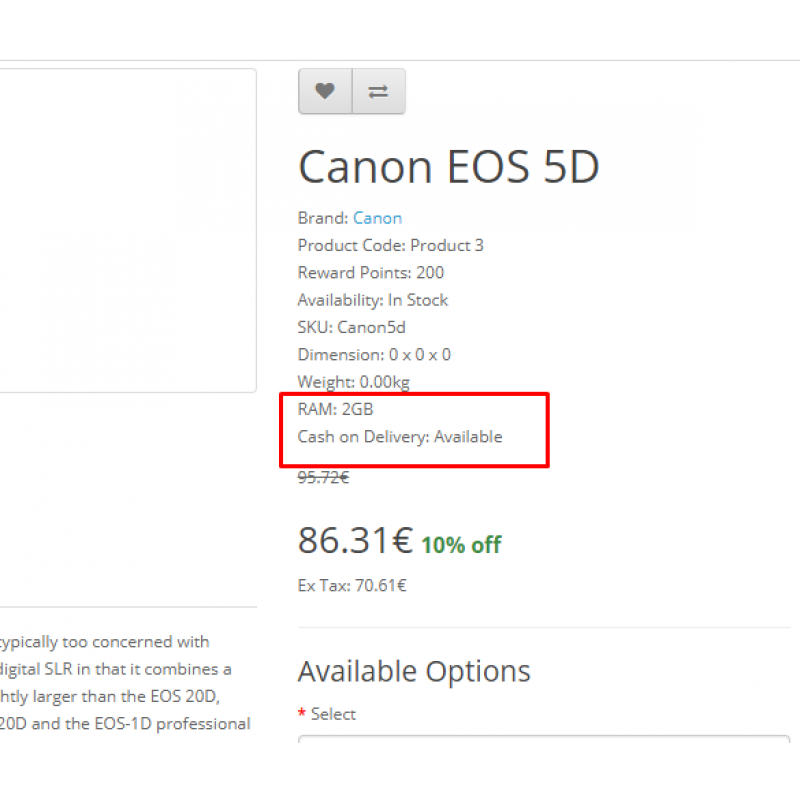
Task: Add Canon EOS 5D to wish list
Action: click(x=325, y=91)
